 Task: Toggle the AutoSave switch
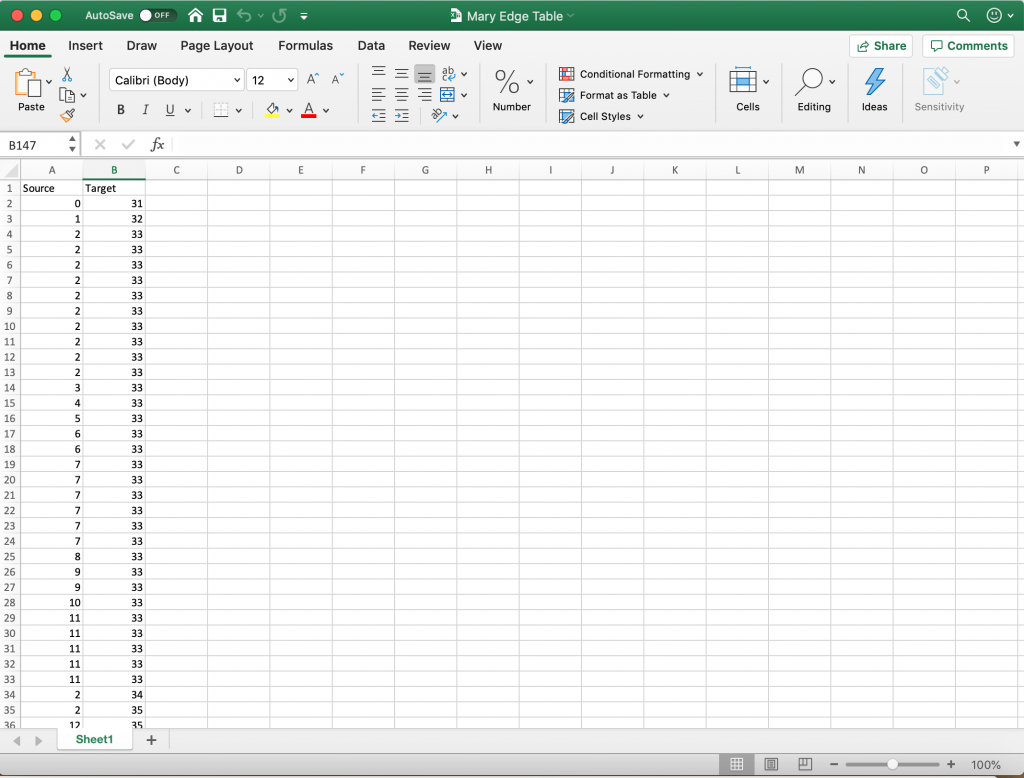click(x=158, y=16)
